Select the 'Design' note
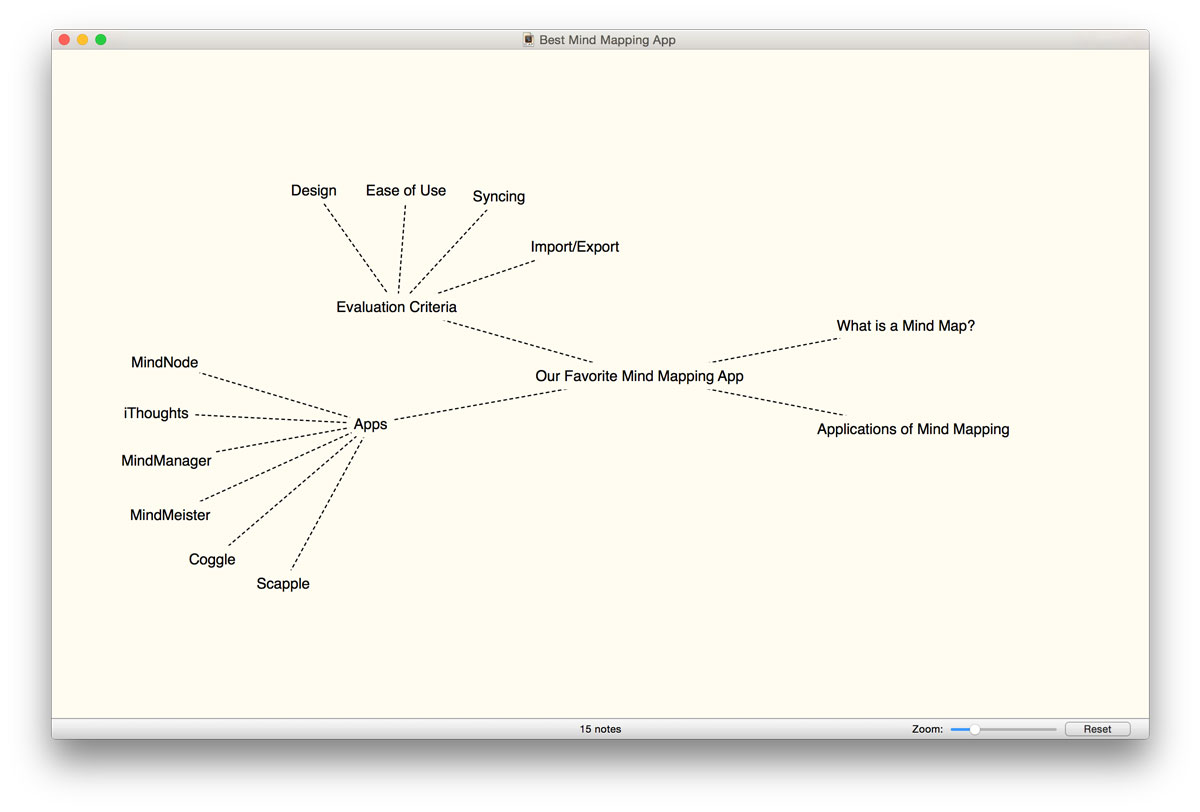Image resolution: width=1200 pixels, height=812 pixels. pyautogui.click(x=314, y=191)
